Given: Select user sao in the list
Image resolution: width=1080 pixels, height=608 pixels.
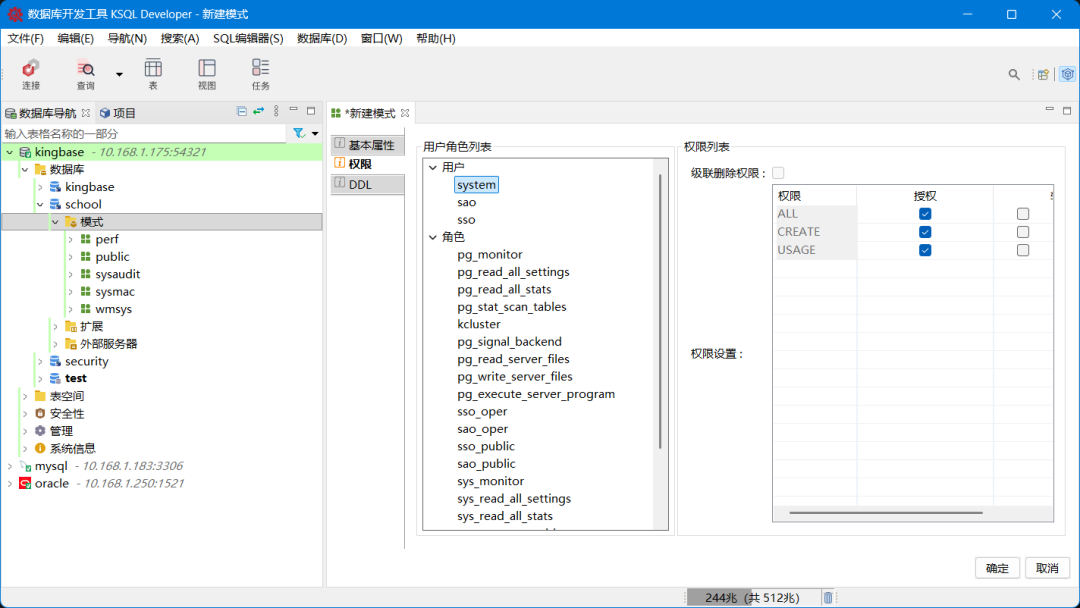Looking at the screenshot, I should 466,202.
